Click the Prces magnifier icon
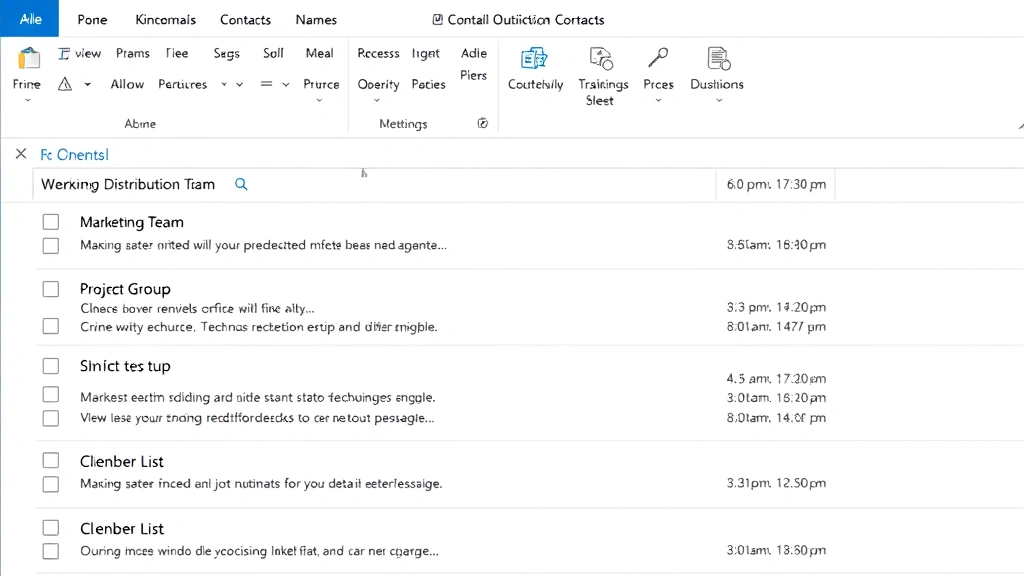Viewport: 1024px width, 576px height. click(x=658, y=58)
